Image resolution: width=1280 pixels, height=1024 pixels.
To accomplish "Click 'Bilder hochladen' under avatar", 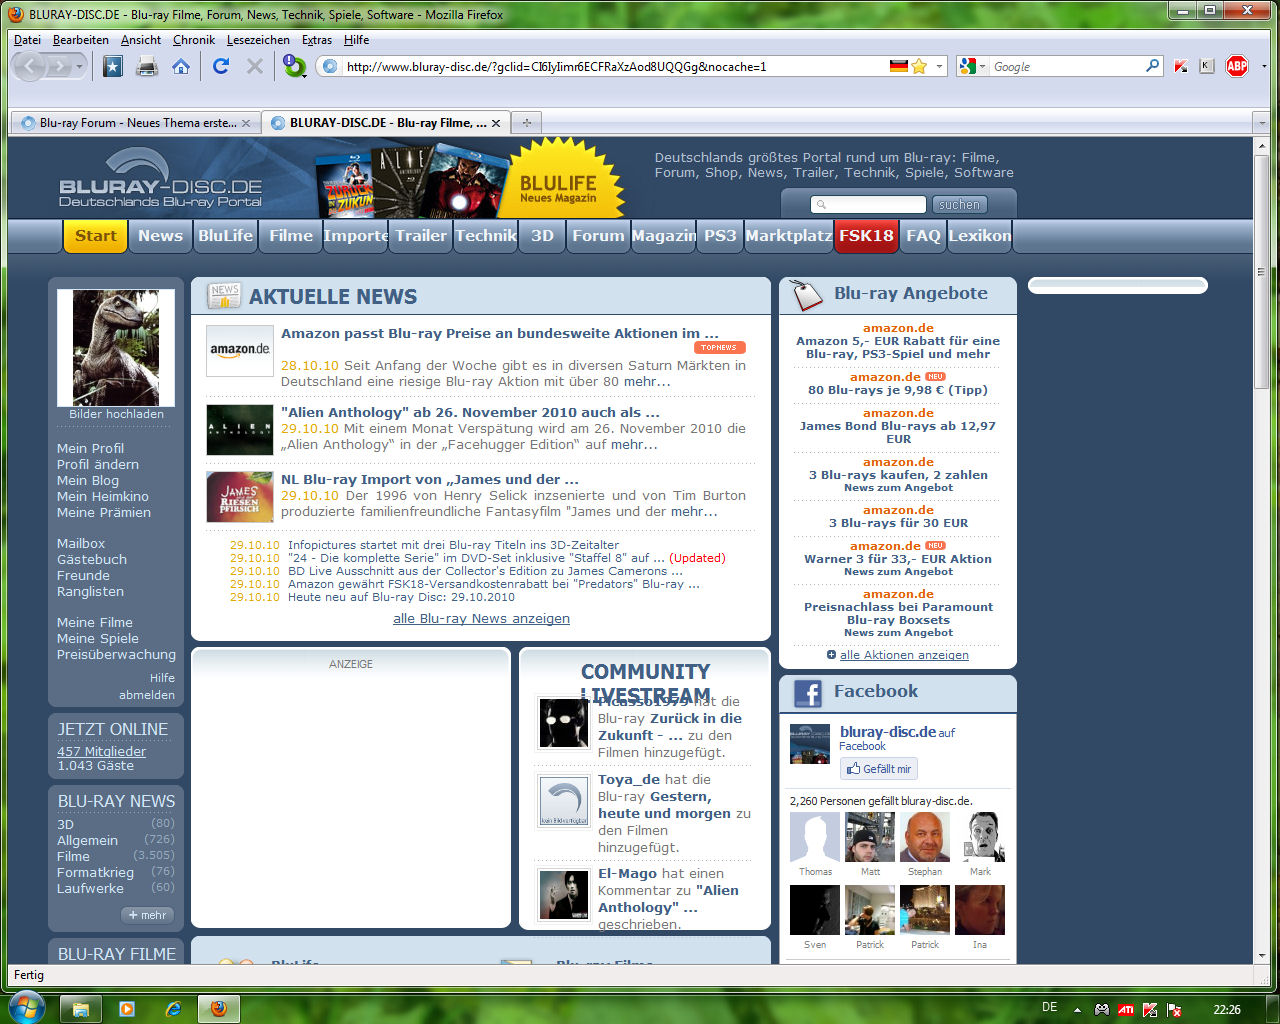I will pyautogui.click(x=116, y=414).
